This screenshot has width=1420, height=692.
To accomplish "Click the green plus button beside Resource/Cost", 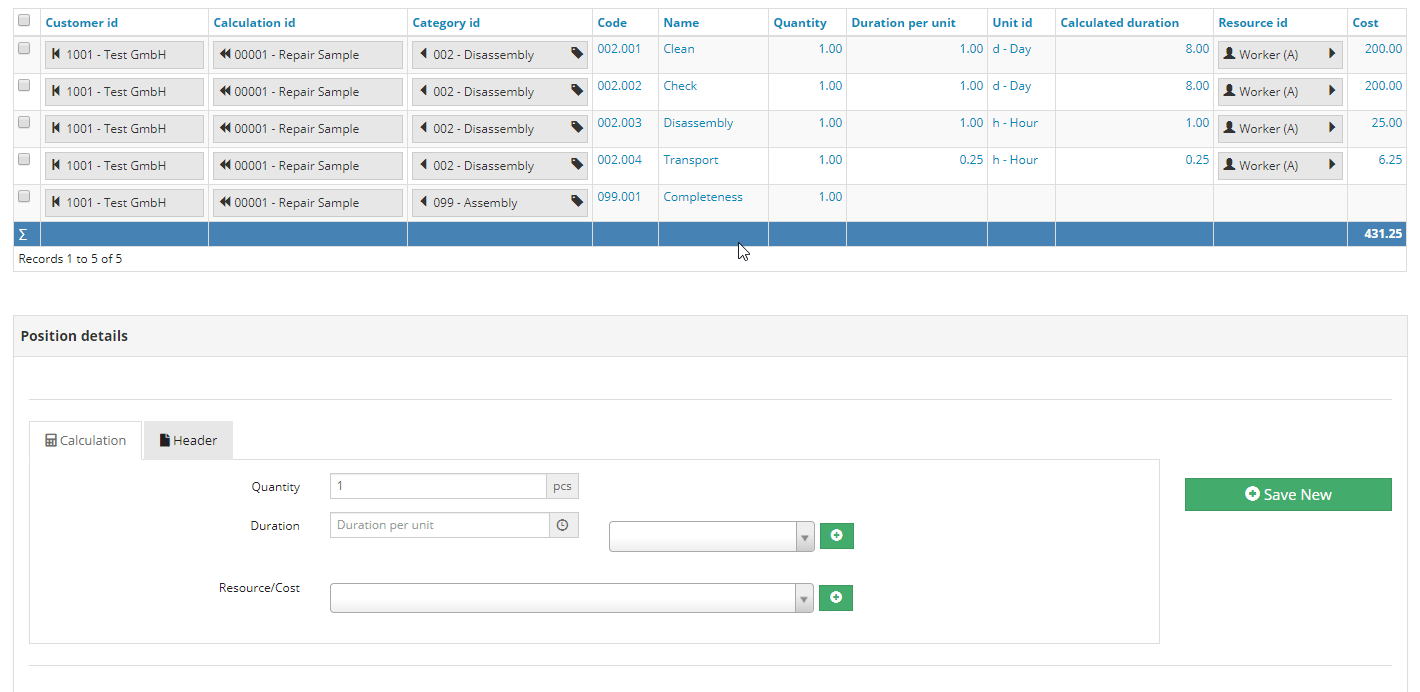I will pyautogui.click(x=836, y=598).
